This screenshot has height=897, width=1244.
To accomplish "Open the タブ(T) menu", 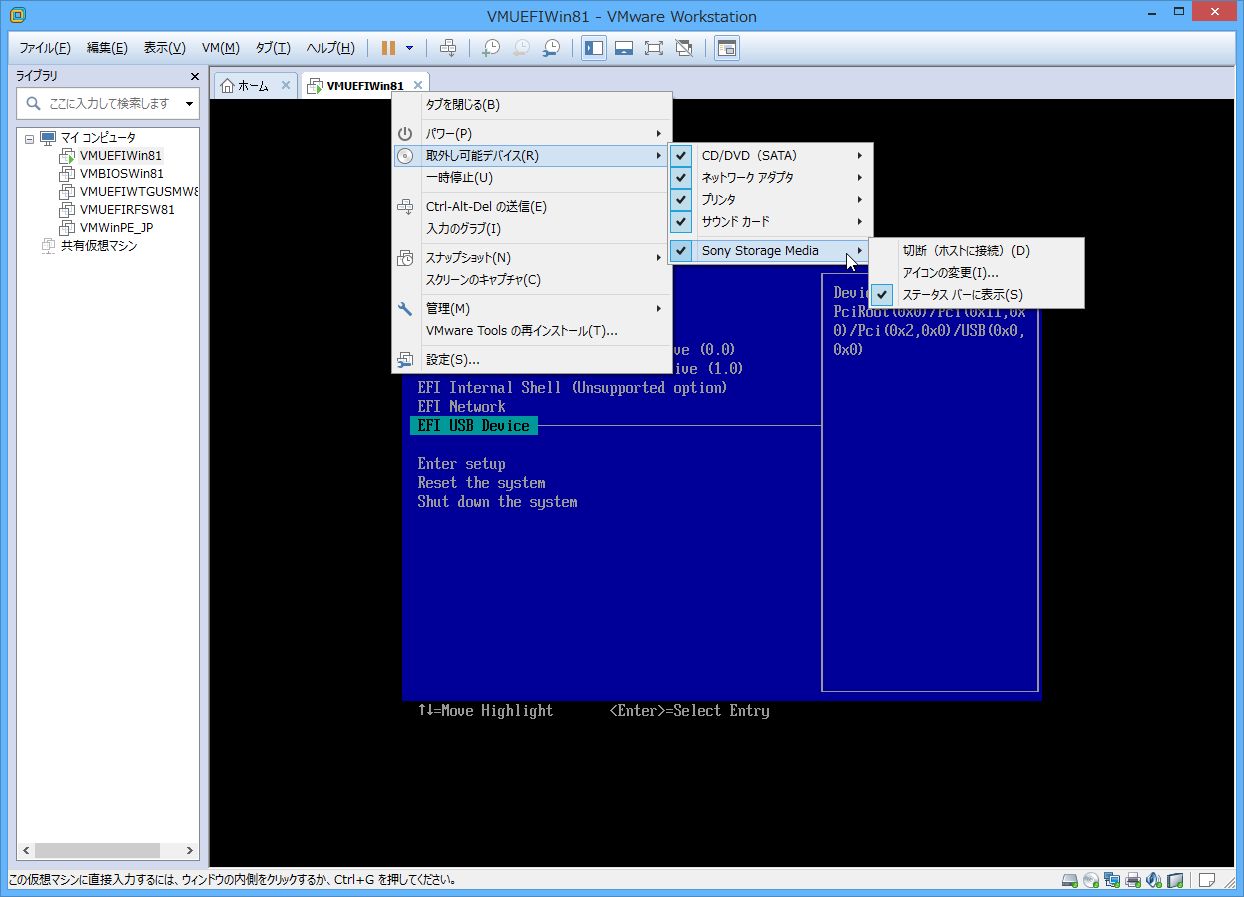I will tap(273, 48).
